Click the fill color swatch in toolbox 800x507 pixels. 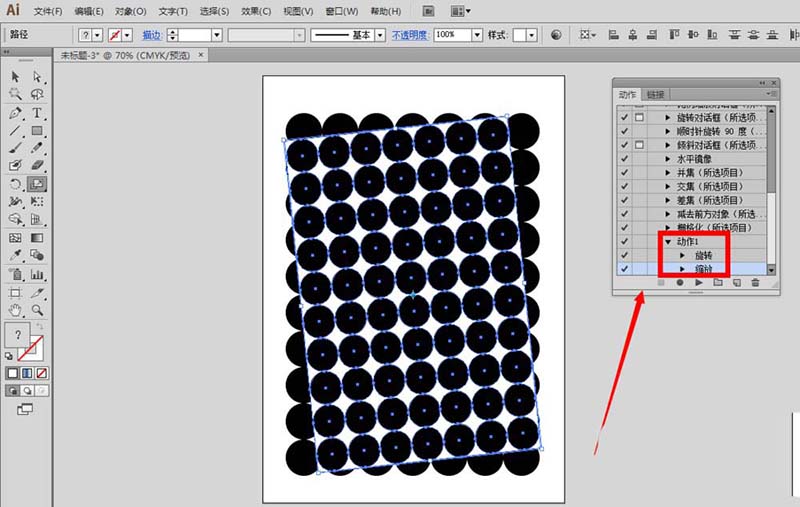pos(16,336)
